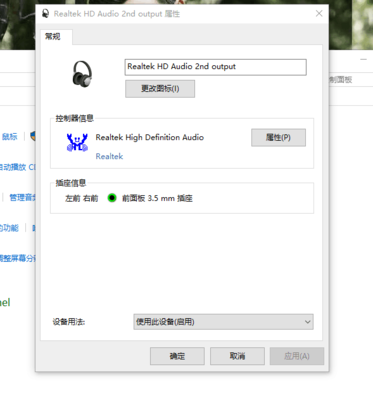
Task: Click the 管理音频 link in background window
Action: point(22,197)
